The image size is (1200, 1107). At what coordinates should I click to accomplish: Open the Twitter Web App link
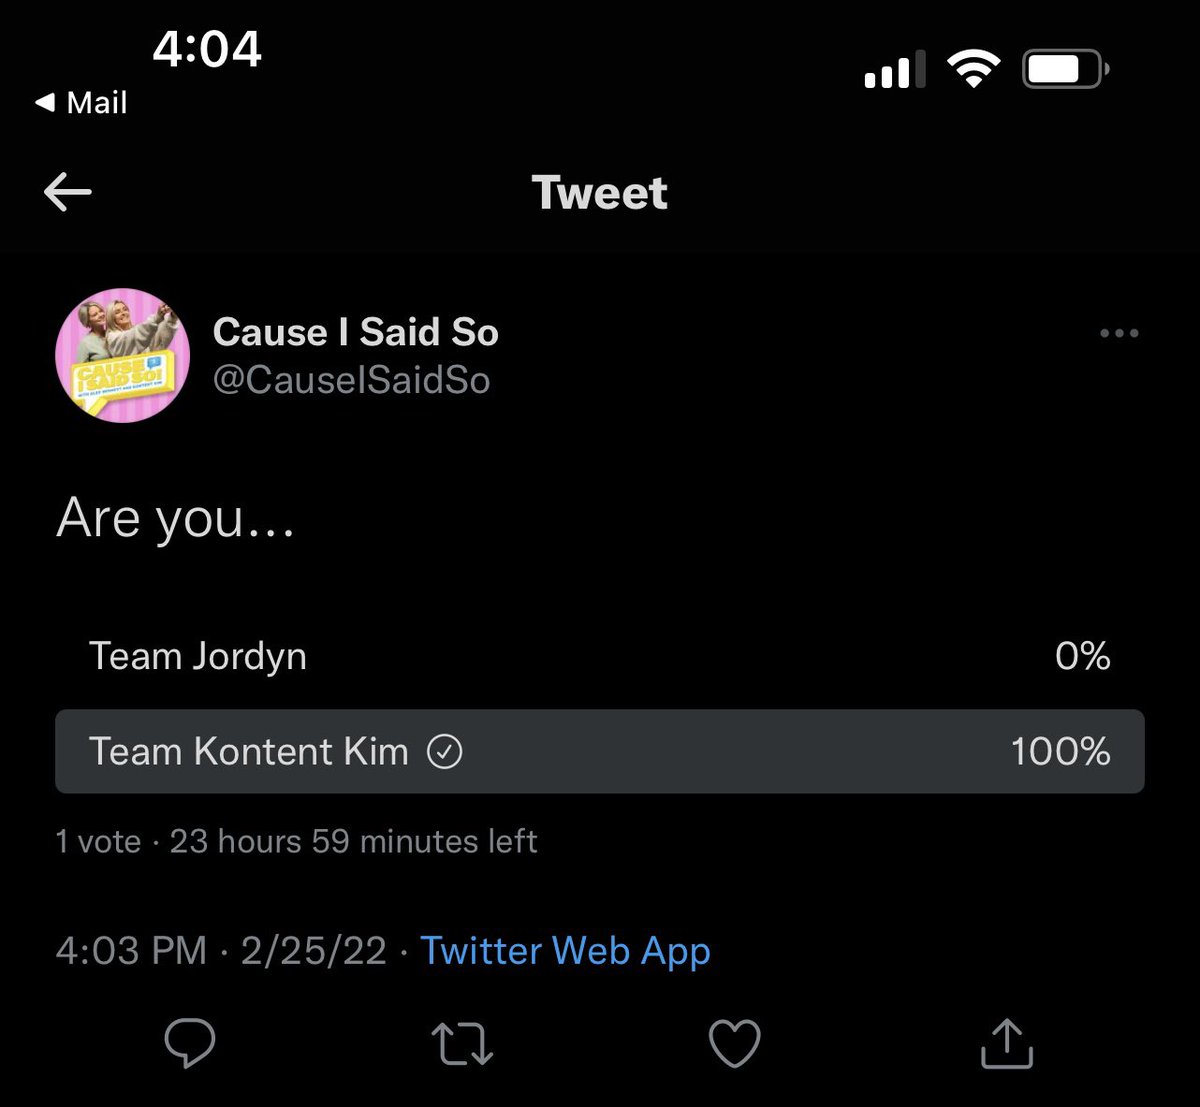point(565,951)
